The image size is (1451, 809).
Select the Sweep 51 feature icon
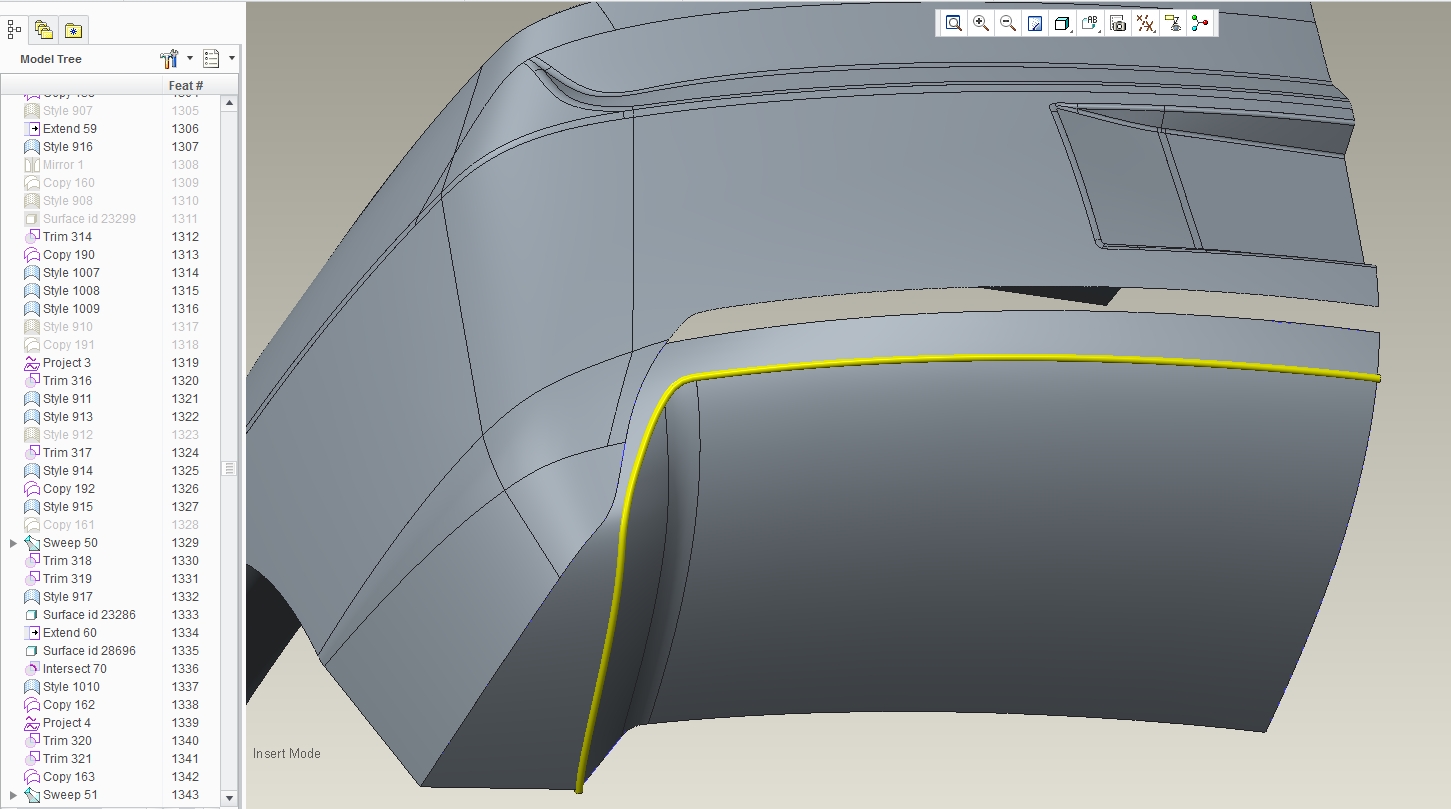tap(31, 795)
